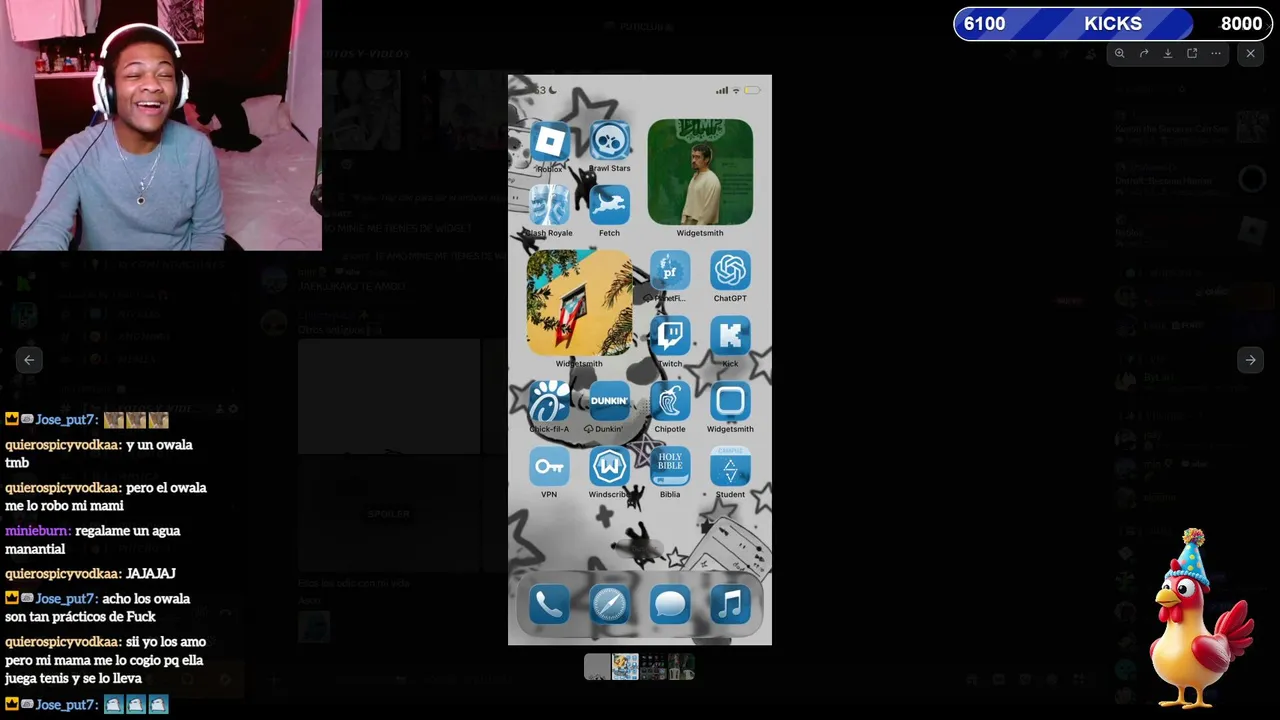The image size is (1280, 720).
Task: Go to the next image with right arrow
Action: [1250, 360]
